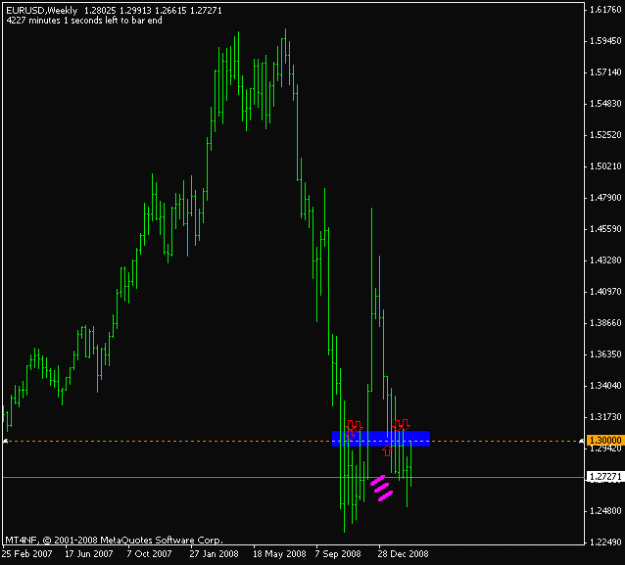Select the orange 1.30000 price label
Screen dimensions: 625x565
click(x=605, y=440)
